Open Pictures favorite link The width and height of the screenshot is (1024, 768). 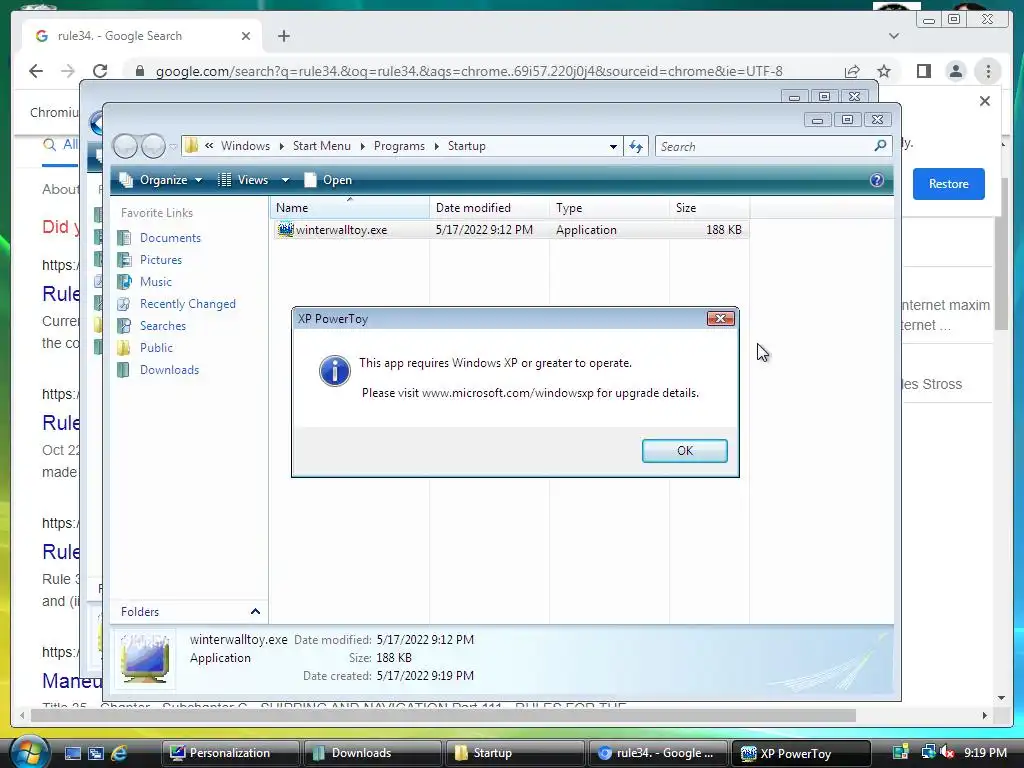point(161,260)
